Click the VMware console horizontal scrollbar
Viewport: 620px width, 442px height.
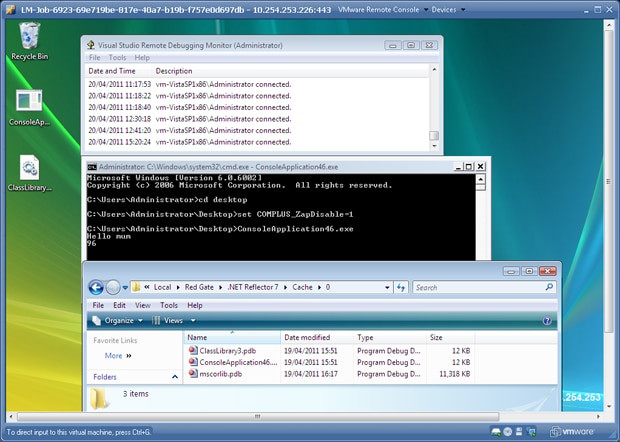258,416
